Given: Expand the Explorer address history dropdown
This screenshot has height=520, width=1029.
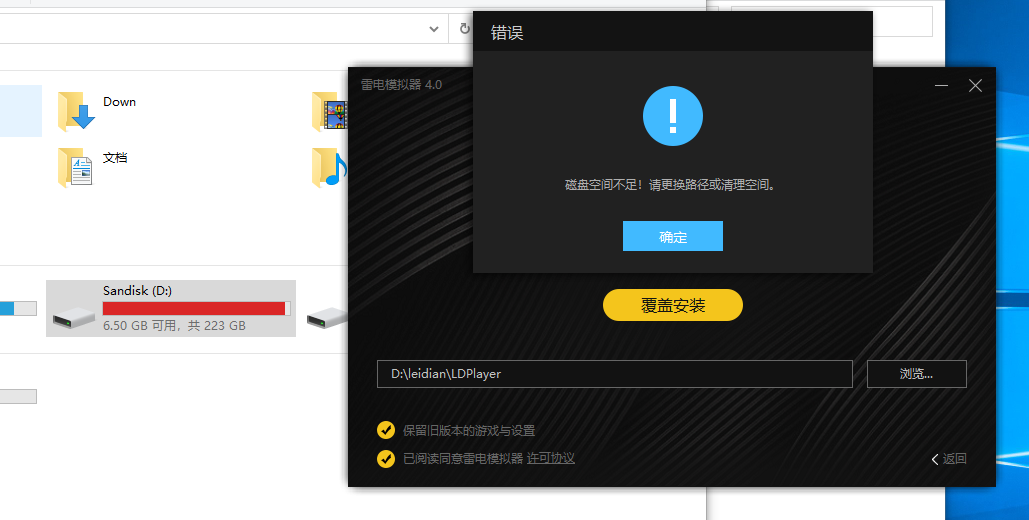Looking at the screenshot, I should 434,29.
